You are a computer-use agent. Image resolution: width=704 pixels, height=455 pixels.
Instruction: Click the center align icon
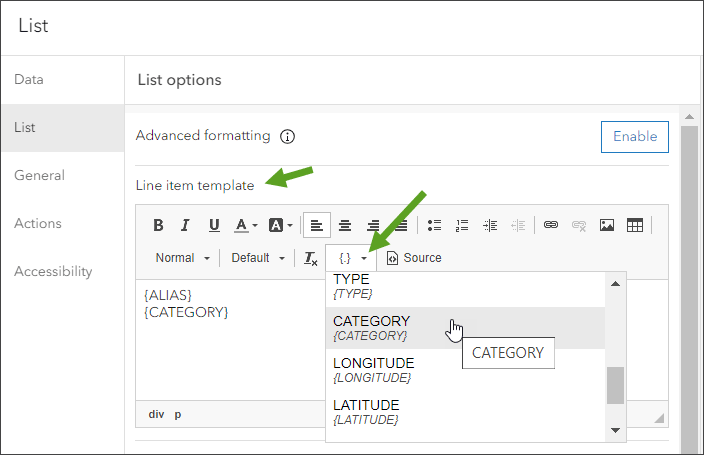click(x=345, y=225)
